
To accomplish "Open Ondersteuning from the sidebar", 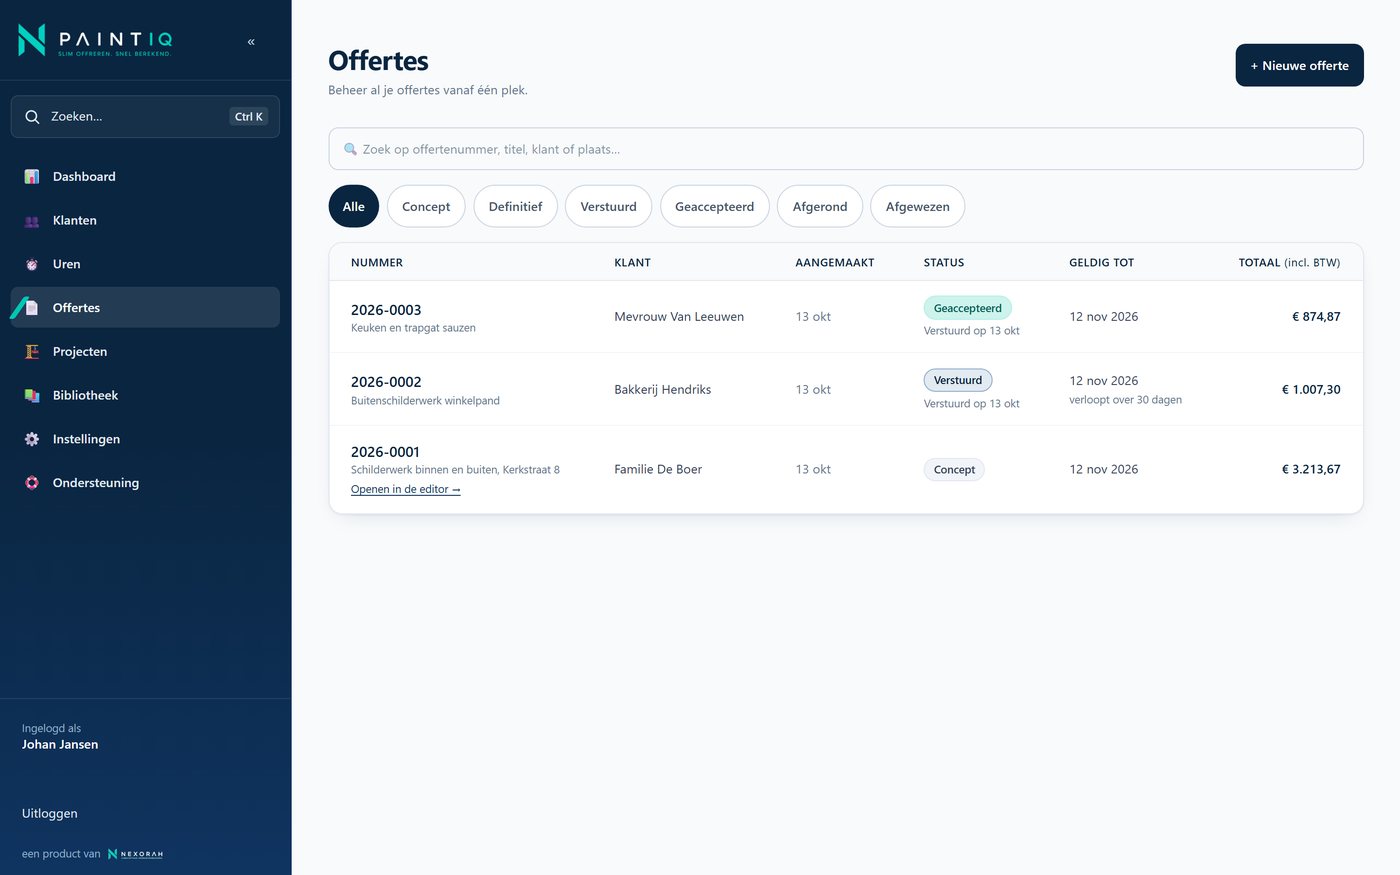I will pos(145,483).
